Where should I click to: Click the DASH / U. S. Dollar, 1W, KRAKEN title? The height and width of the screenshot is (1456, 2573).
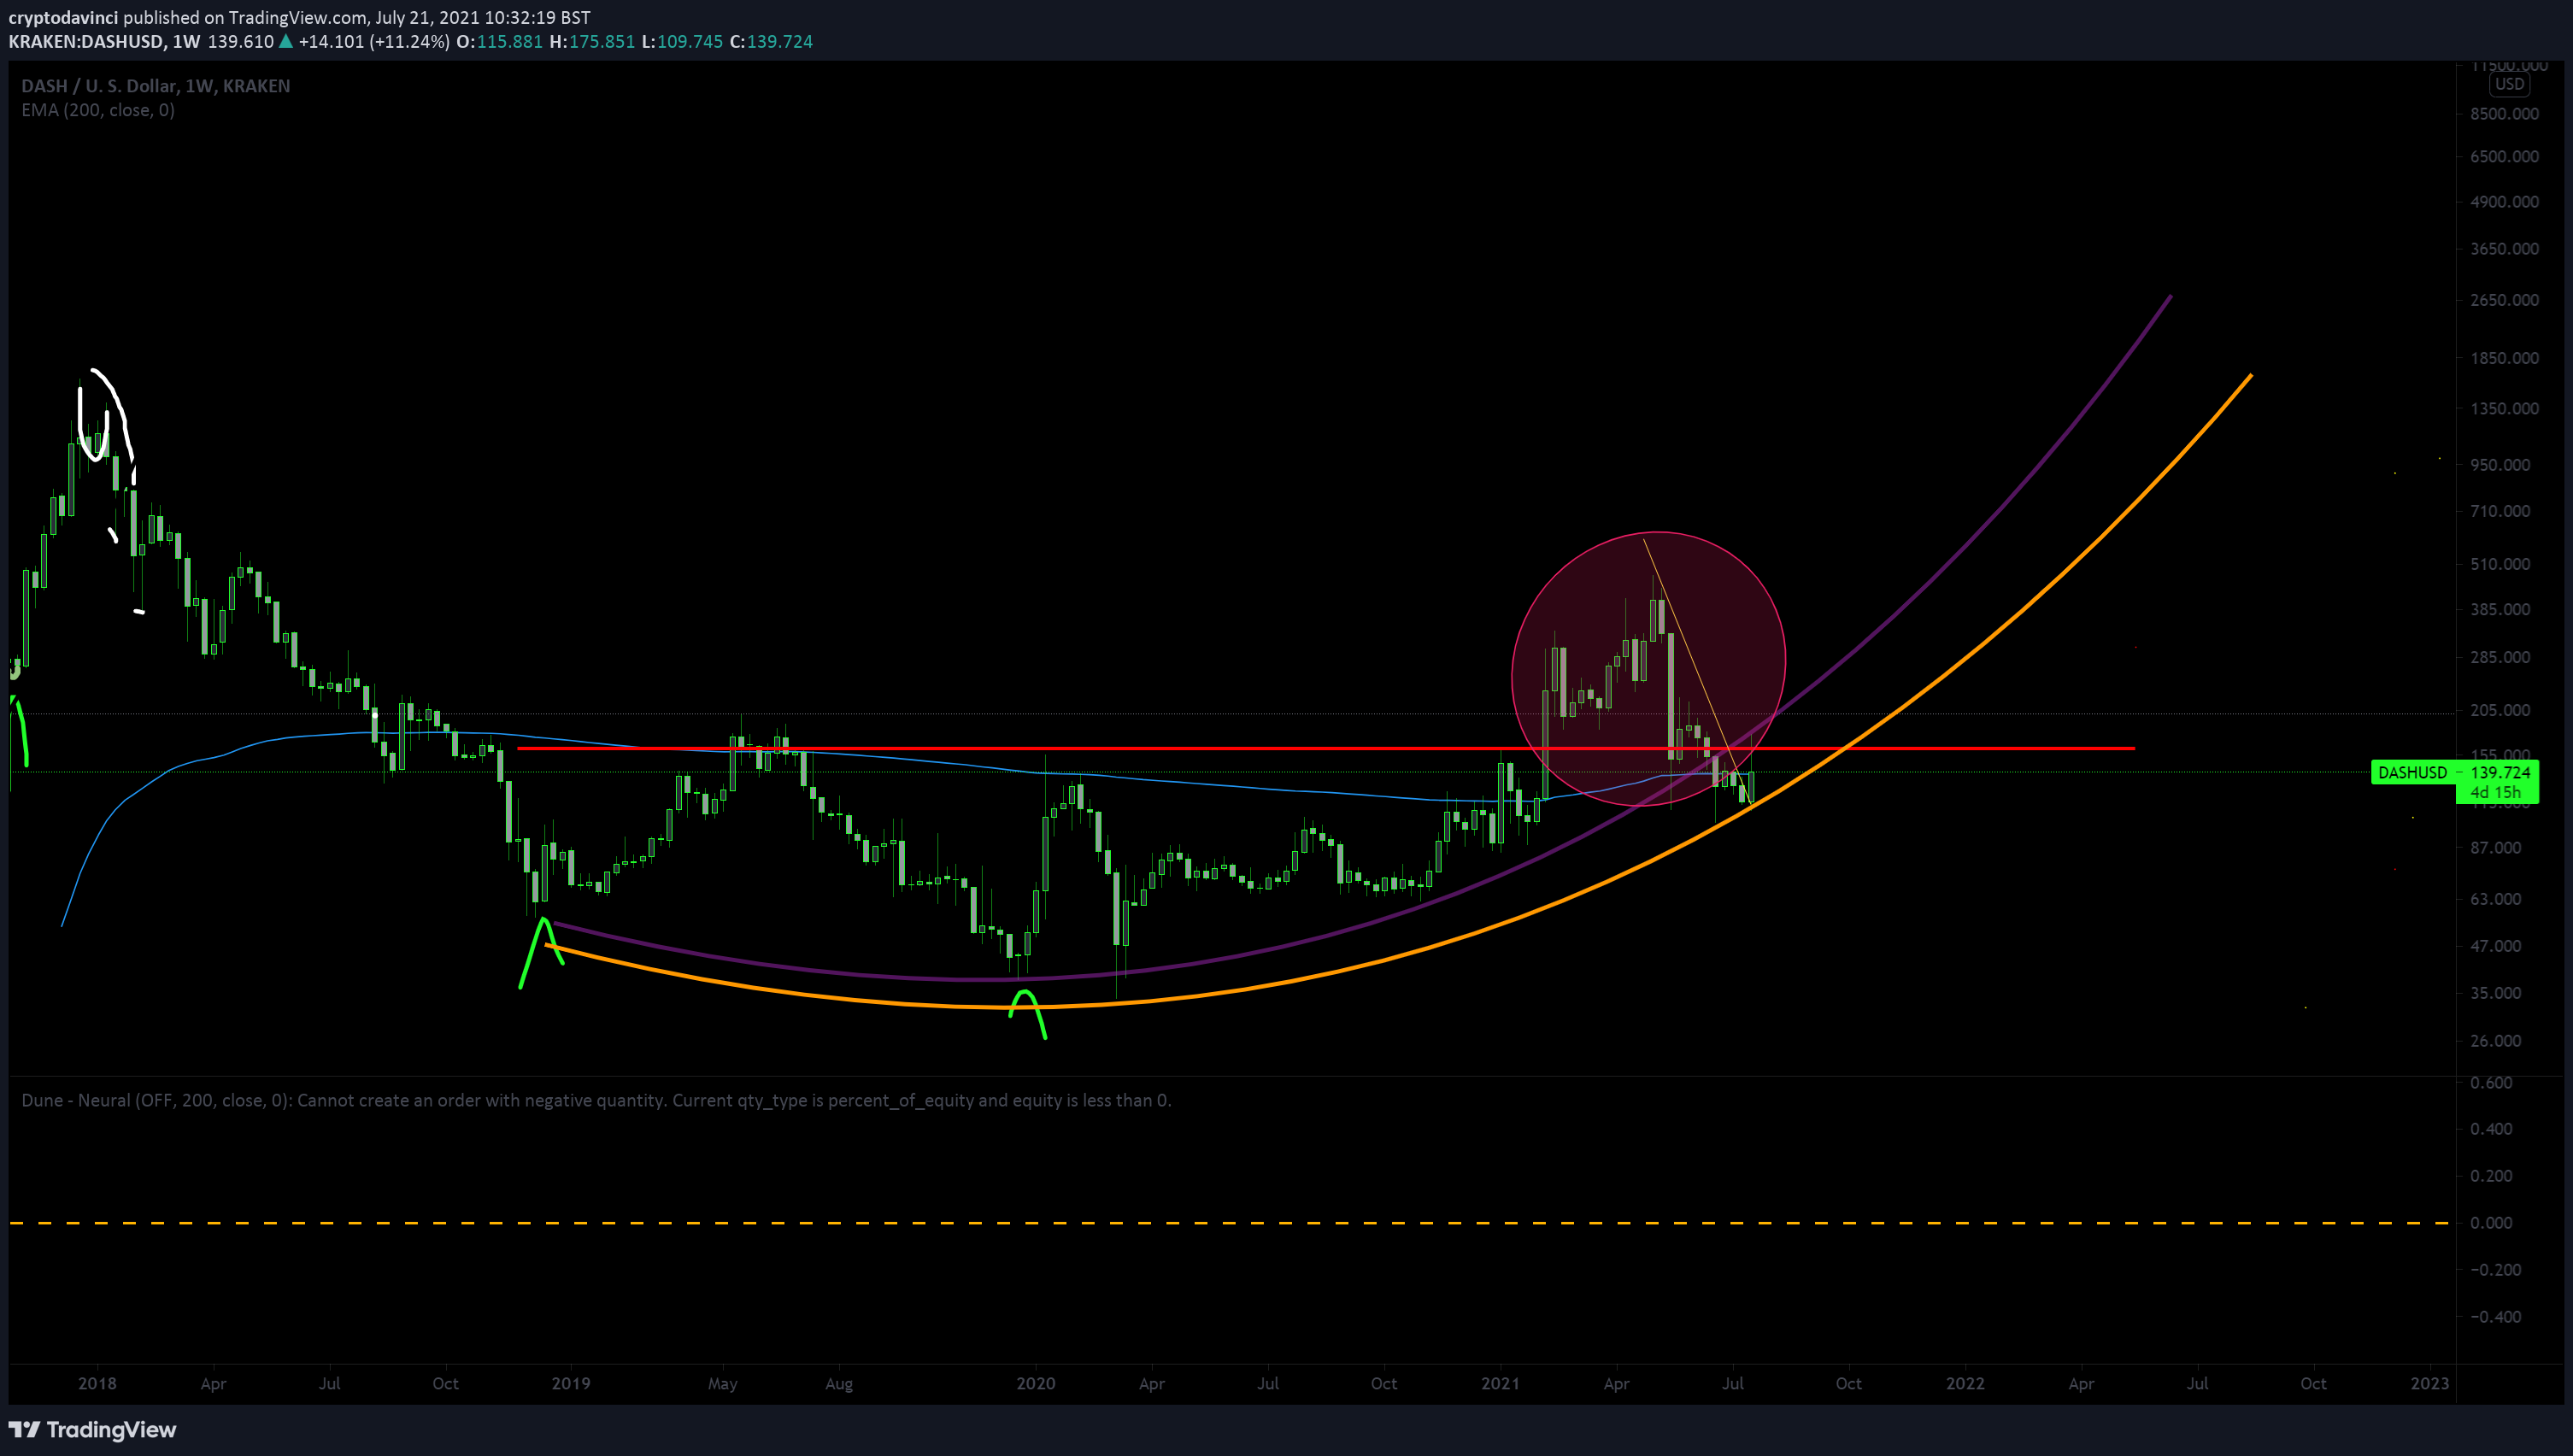pyautogui.click(x=156, y=86)
